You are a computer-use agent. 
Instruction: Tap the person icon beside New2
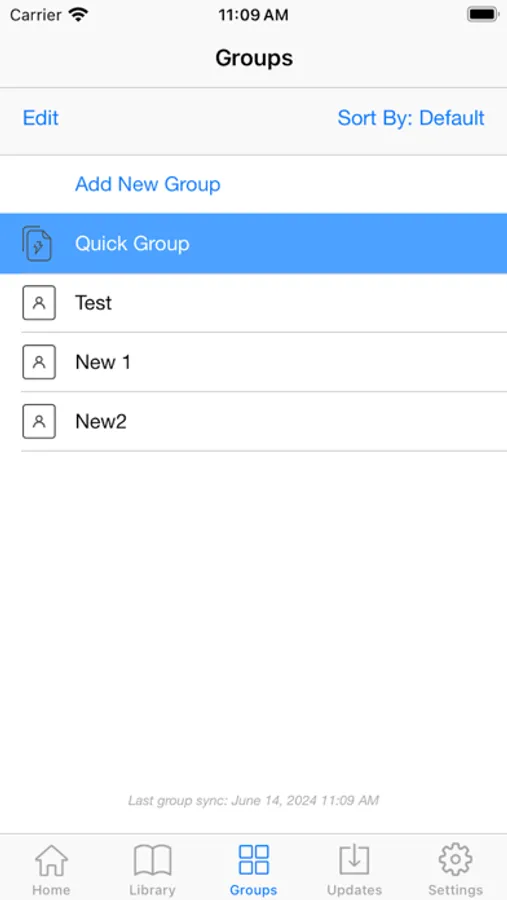click(39, 421)
